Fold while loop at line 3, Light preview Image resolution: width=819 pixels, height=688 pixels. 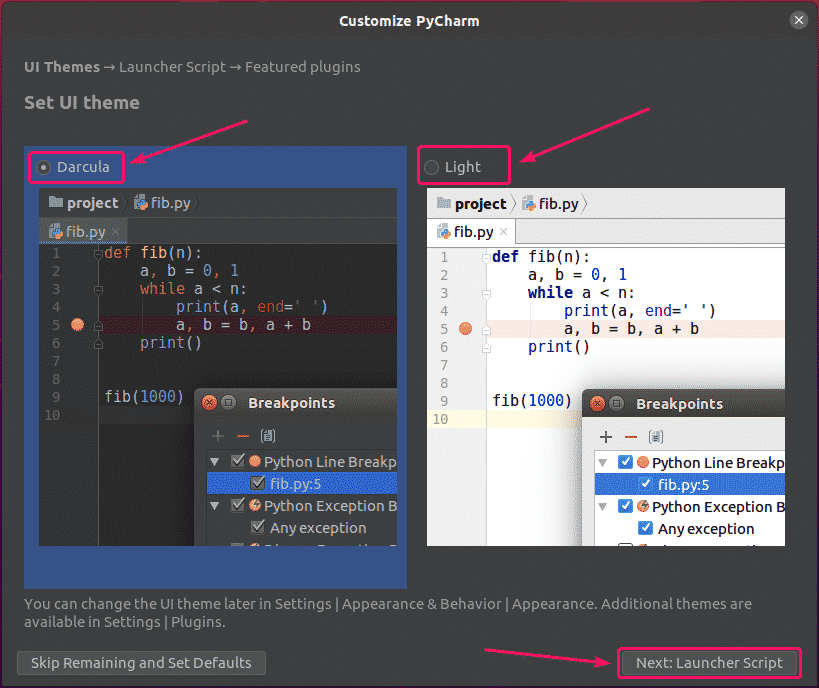click(x=486, y=294)
